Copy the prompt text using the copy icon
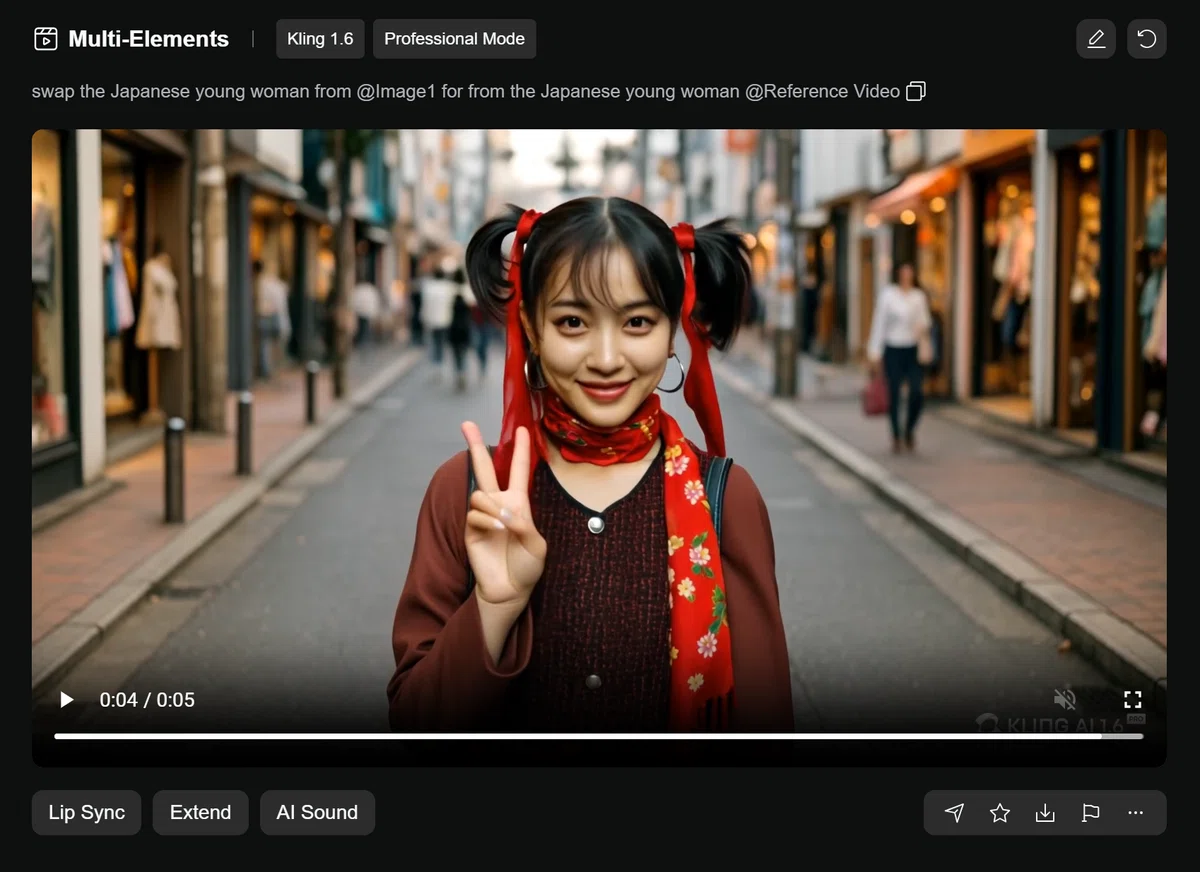Screen dimensions: 1200x872 (x=915, y=91)
